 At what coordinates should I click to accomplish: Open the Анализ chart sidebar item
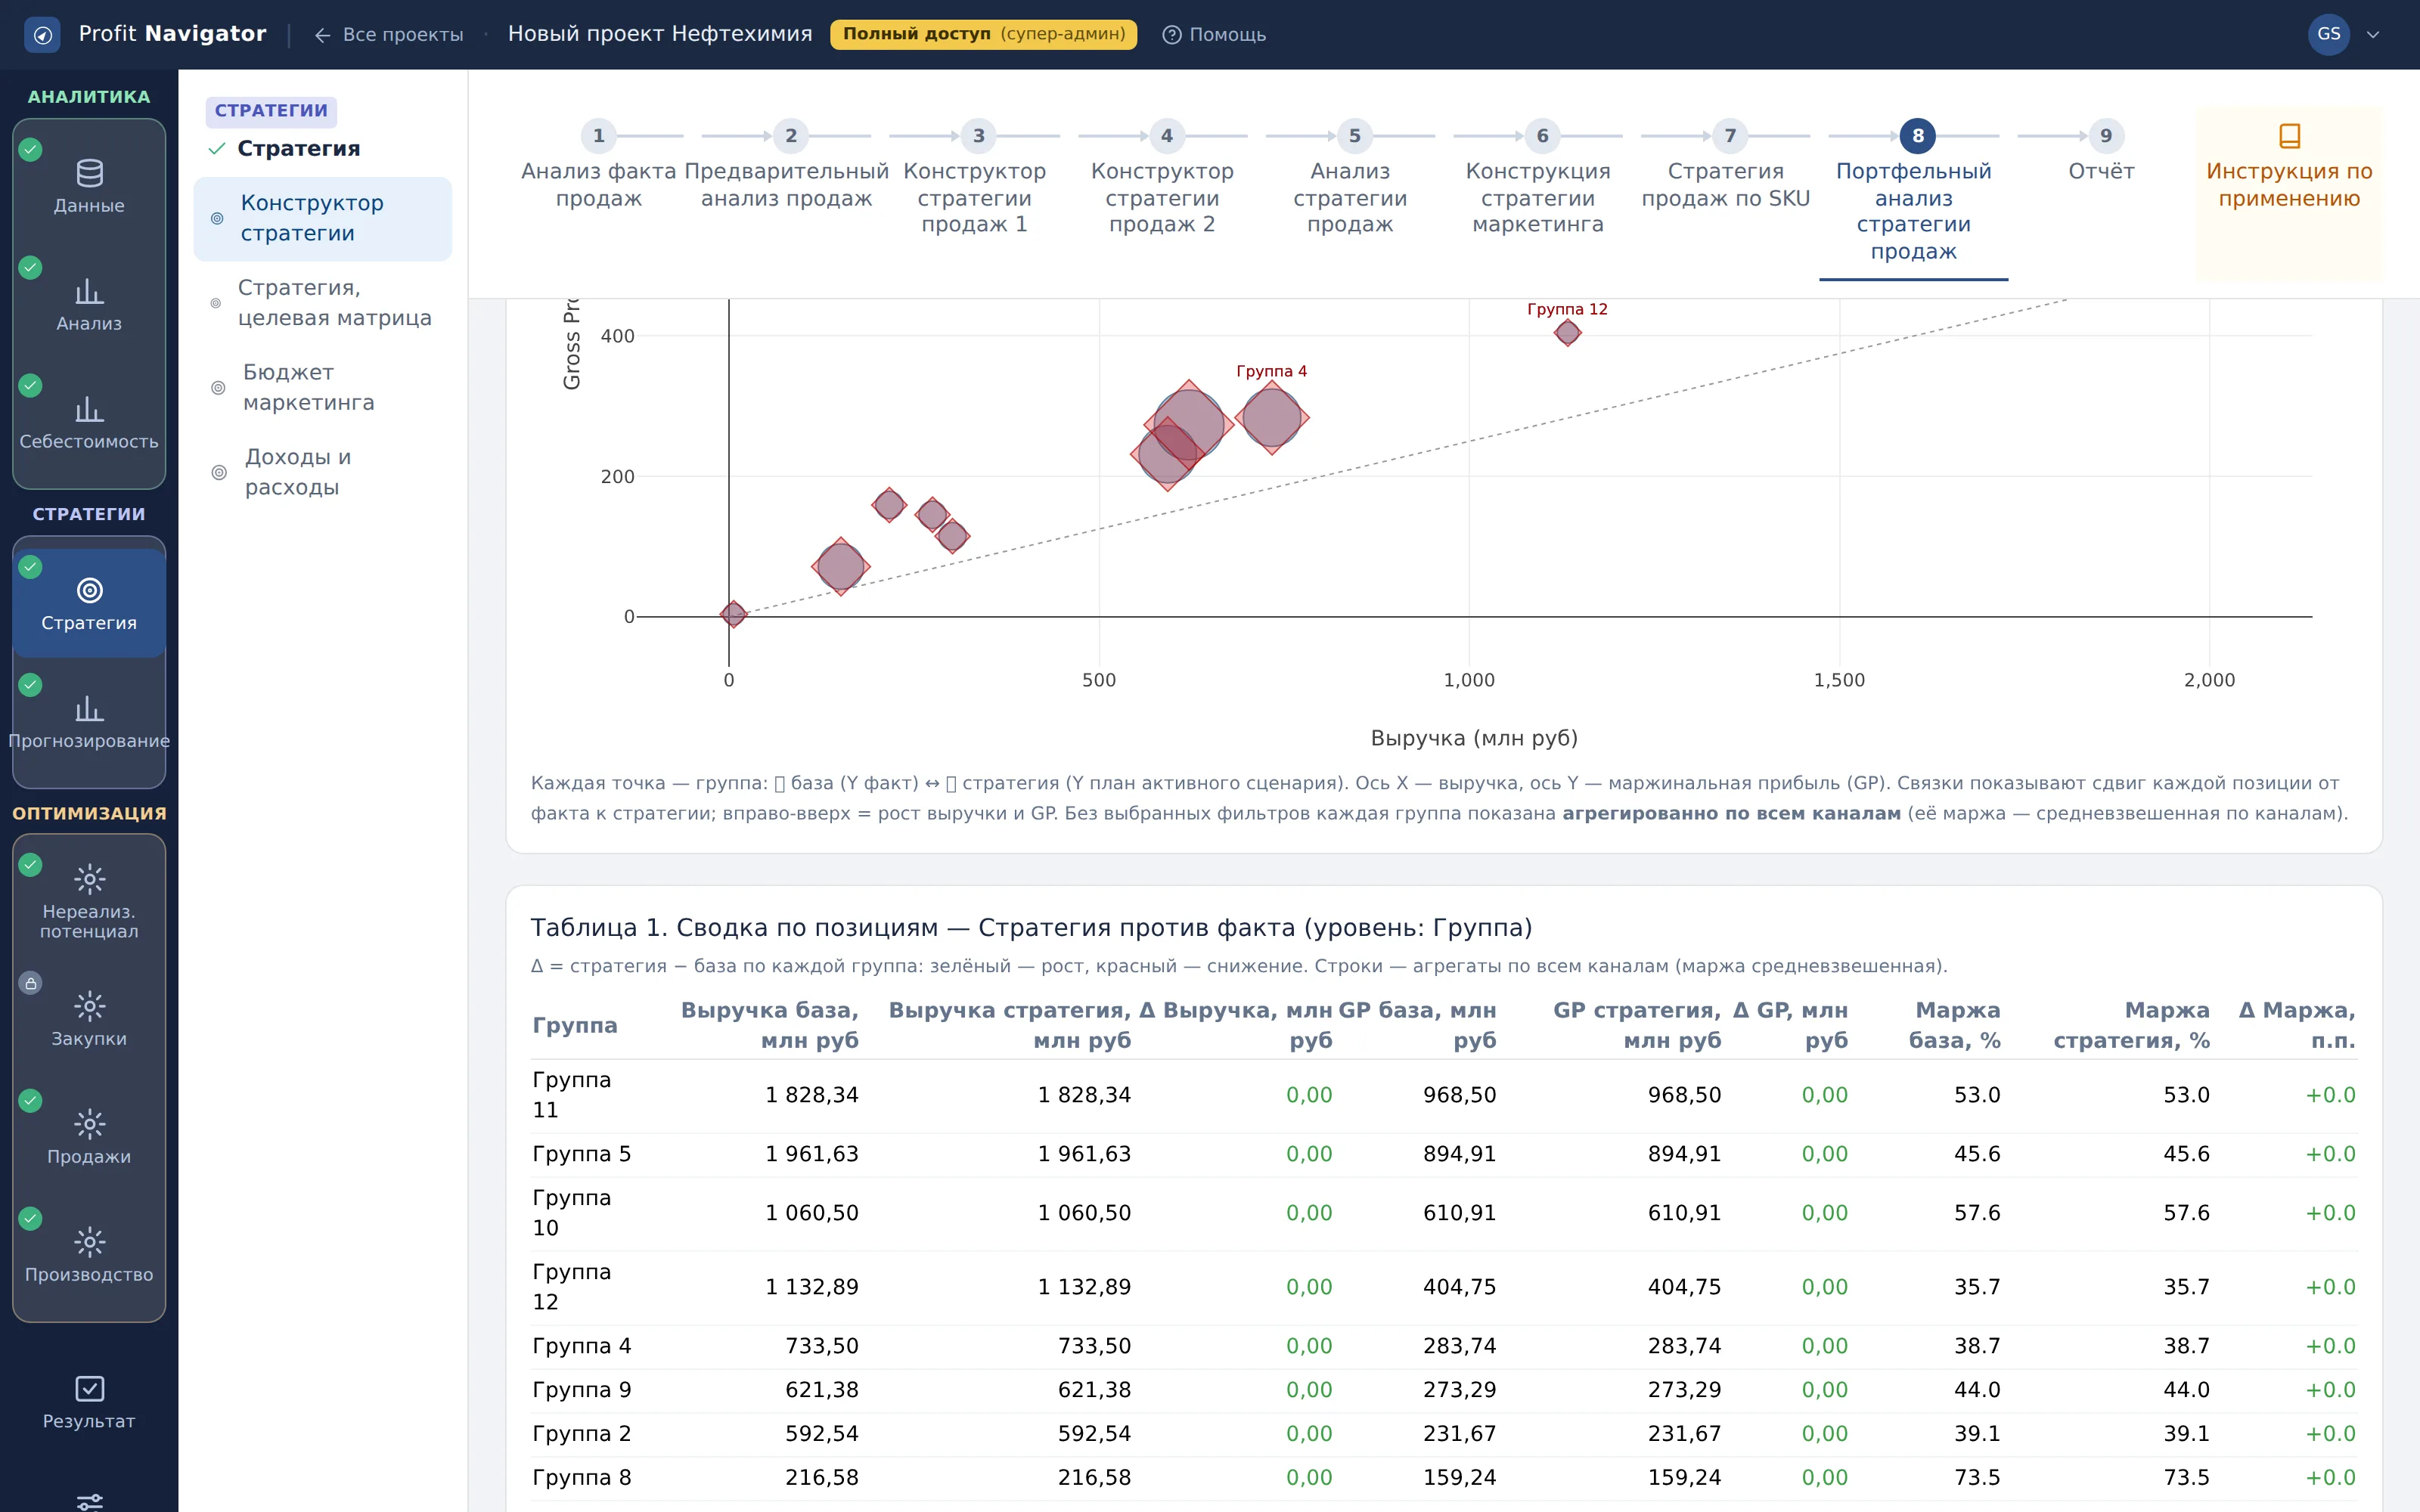89,305
